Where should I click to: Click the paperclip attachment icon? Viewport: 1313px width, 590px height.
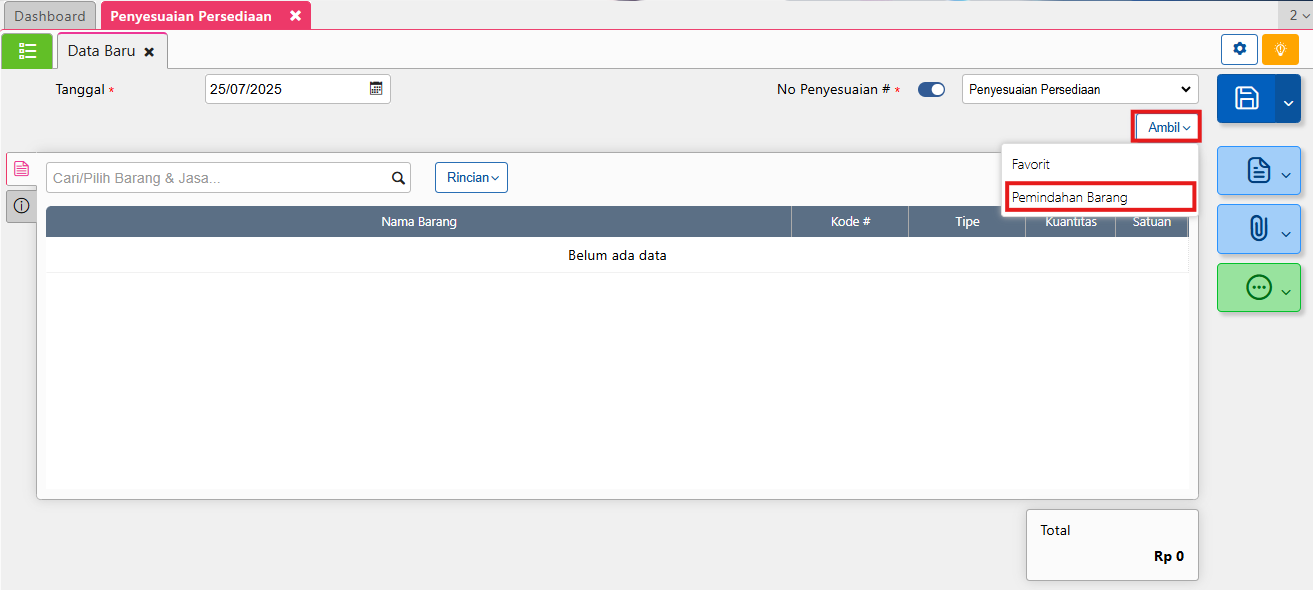tap(1258, 229)
